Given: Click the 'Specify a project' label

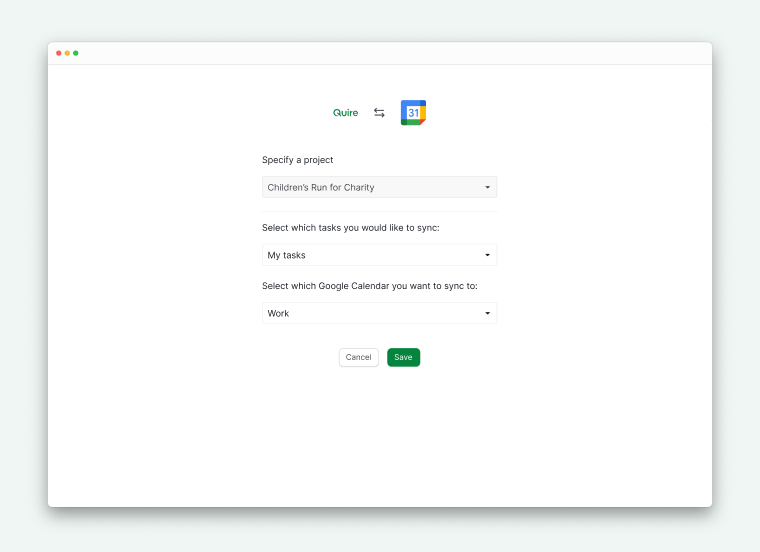Looking at the screenshot, I should 298,160.
